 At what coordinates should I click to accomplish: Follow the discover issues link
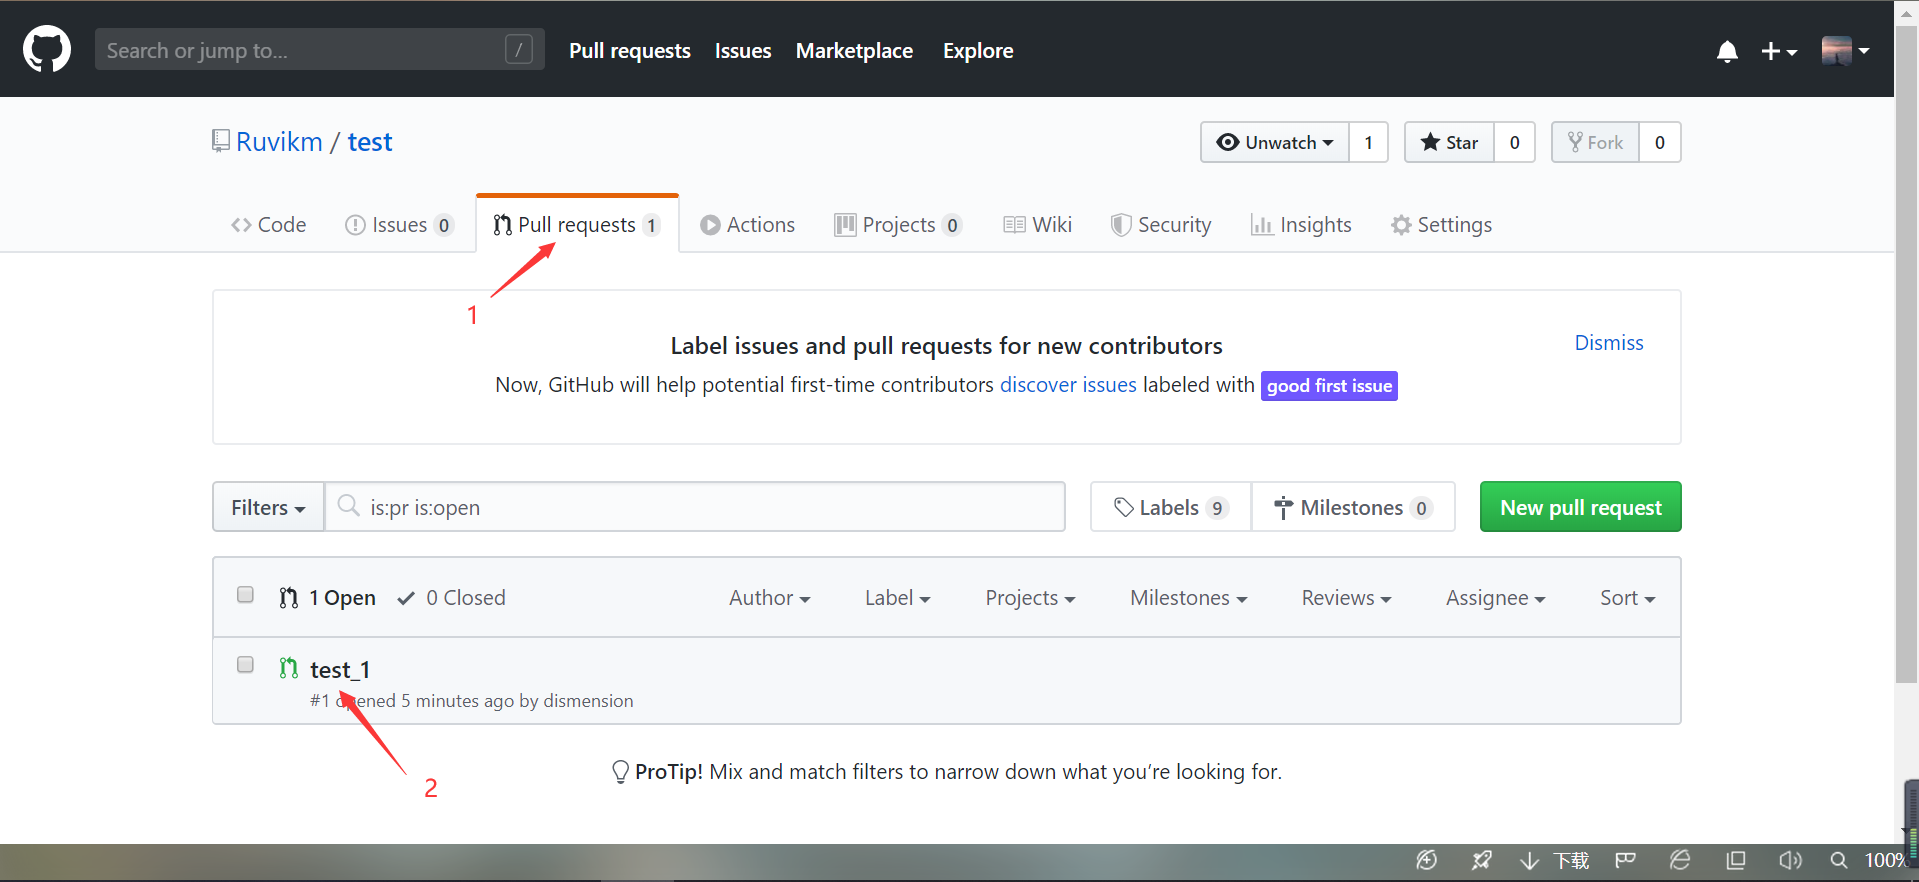[x=1068, y=385]
